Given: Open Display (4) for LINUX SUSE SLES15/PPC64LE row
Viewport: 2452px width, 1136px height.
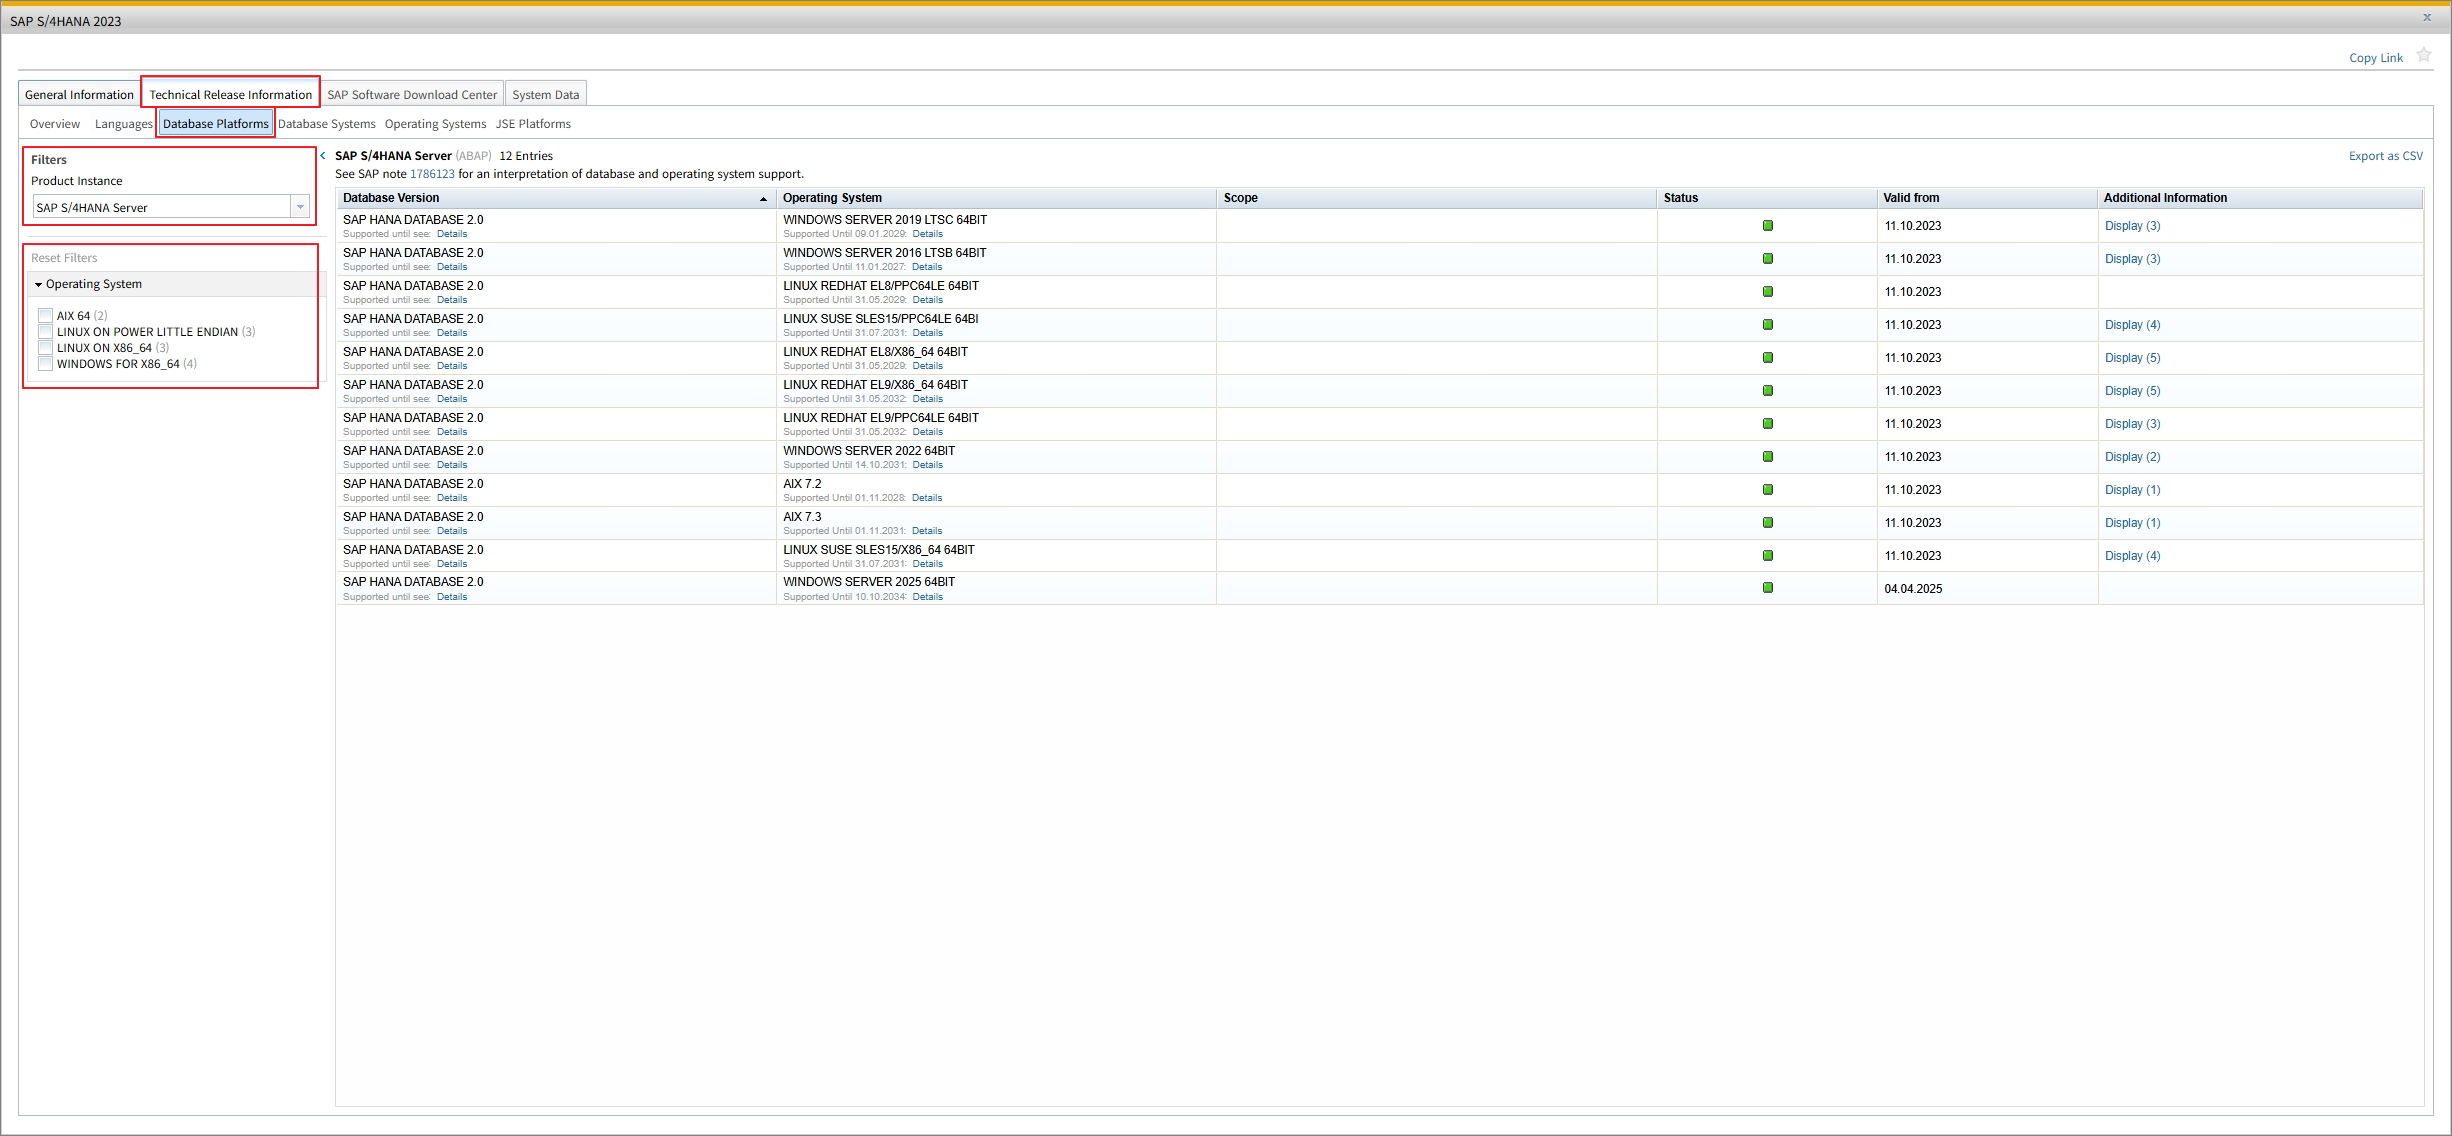Looking at the screenshot, I should pos(2132,325).
